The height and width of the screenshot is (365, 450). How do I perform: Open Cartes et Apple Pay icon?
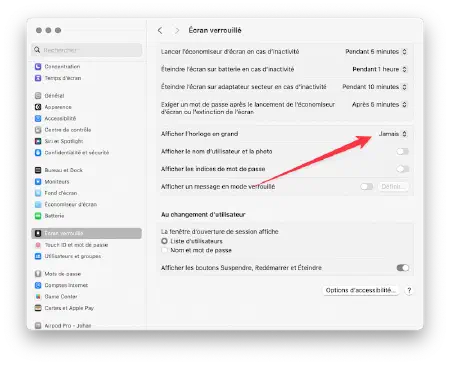point(38,308)
